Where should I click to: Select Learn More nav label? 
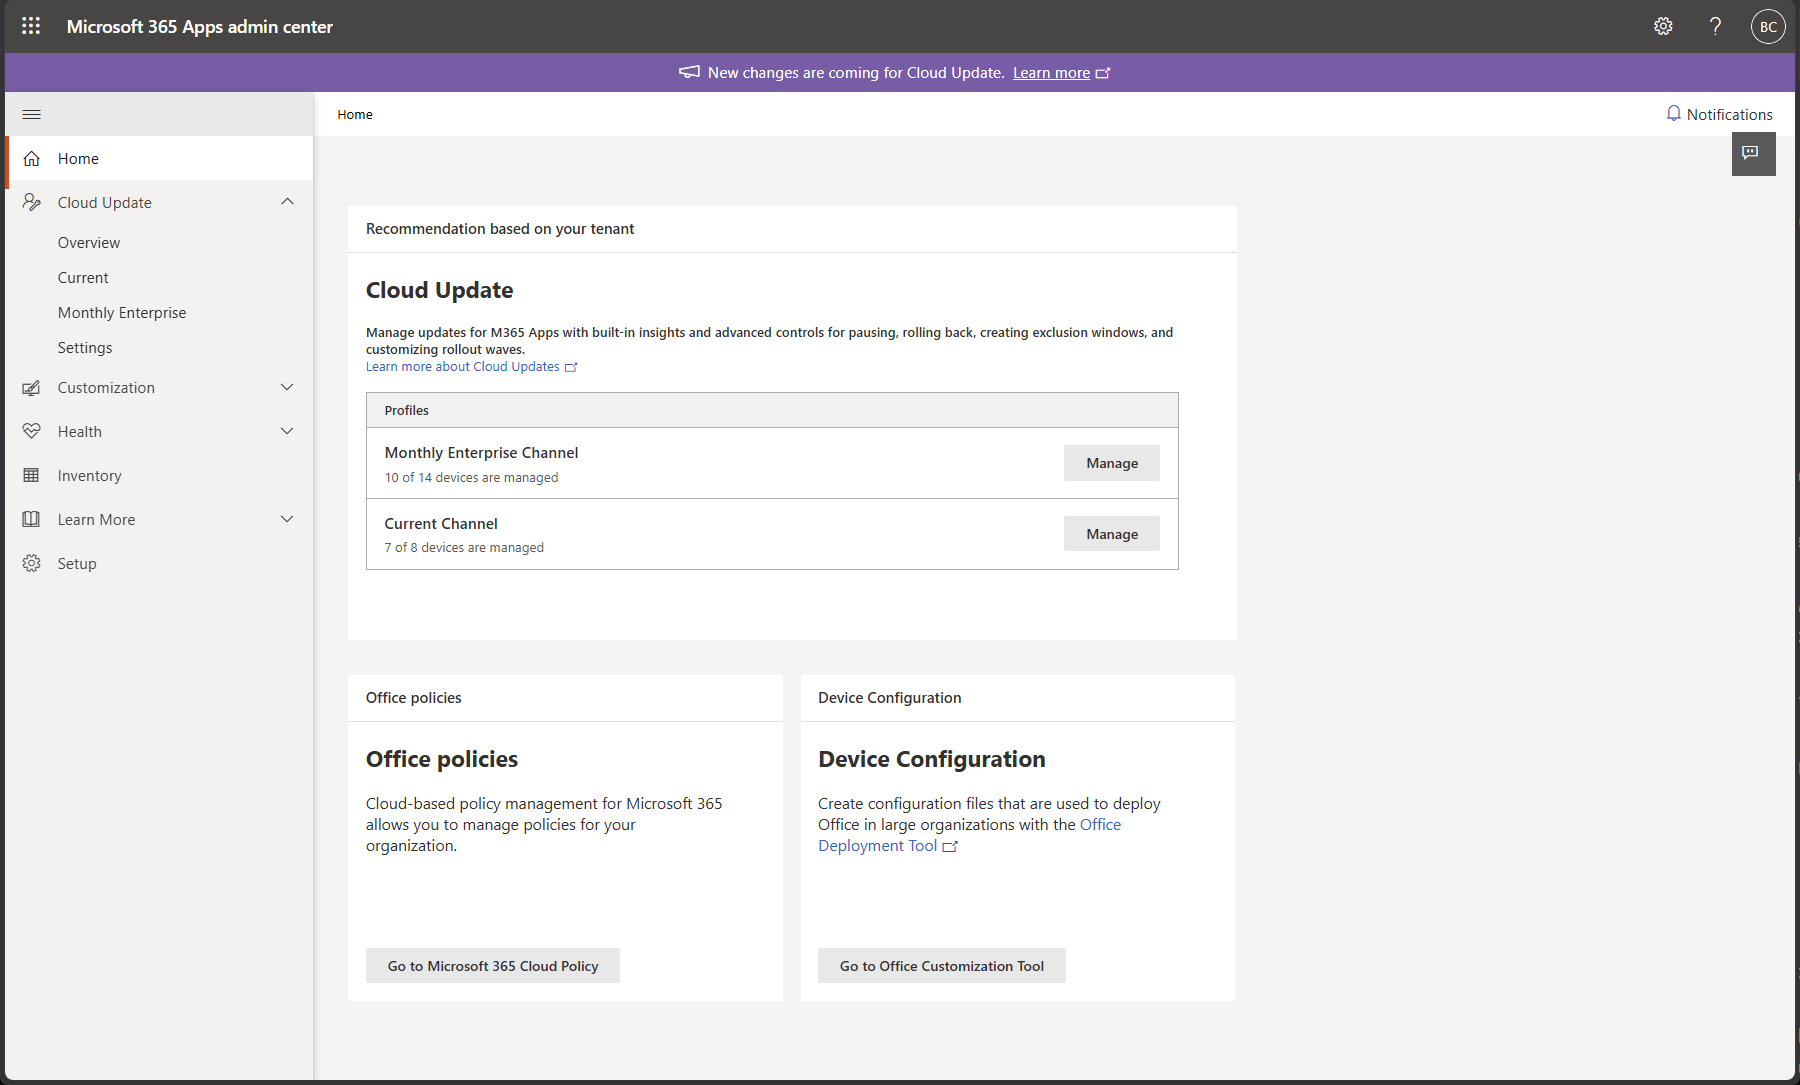pyautogui.click(x=96, y=520)
